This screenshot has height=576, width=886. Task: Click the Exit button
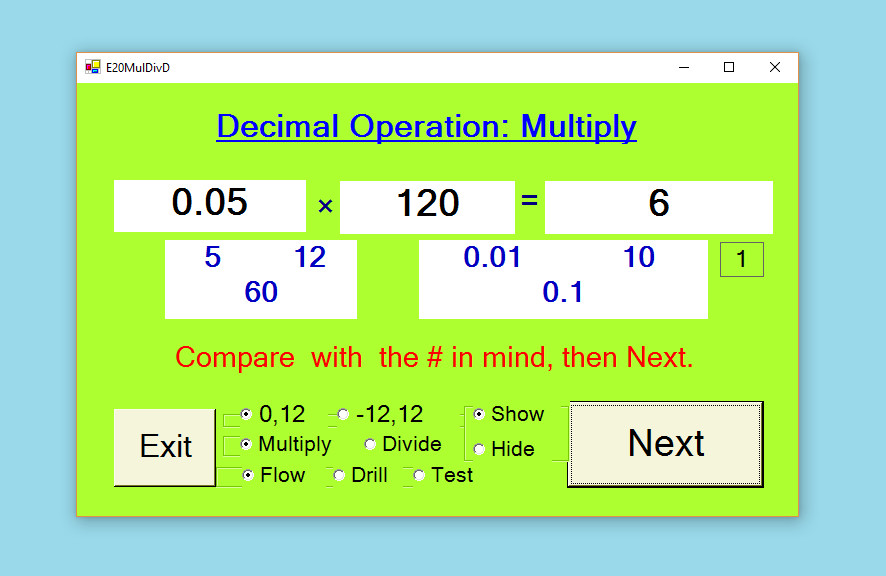pyautogui.click(x=165, y=447)
